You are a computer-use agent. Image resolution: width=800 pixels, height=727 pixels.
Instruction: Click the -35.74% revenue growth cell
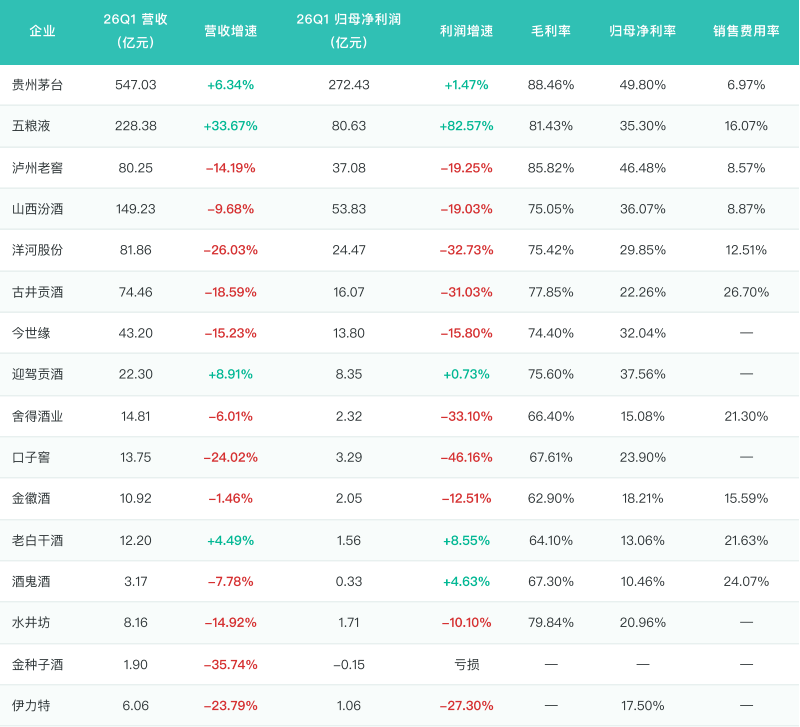231,665
